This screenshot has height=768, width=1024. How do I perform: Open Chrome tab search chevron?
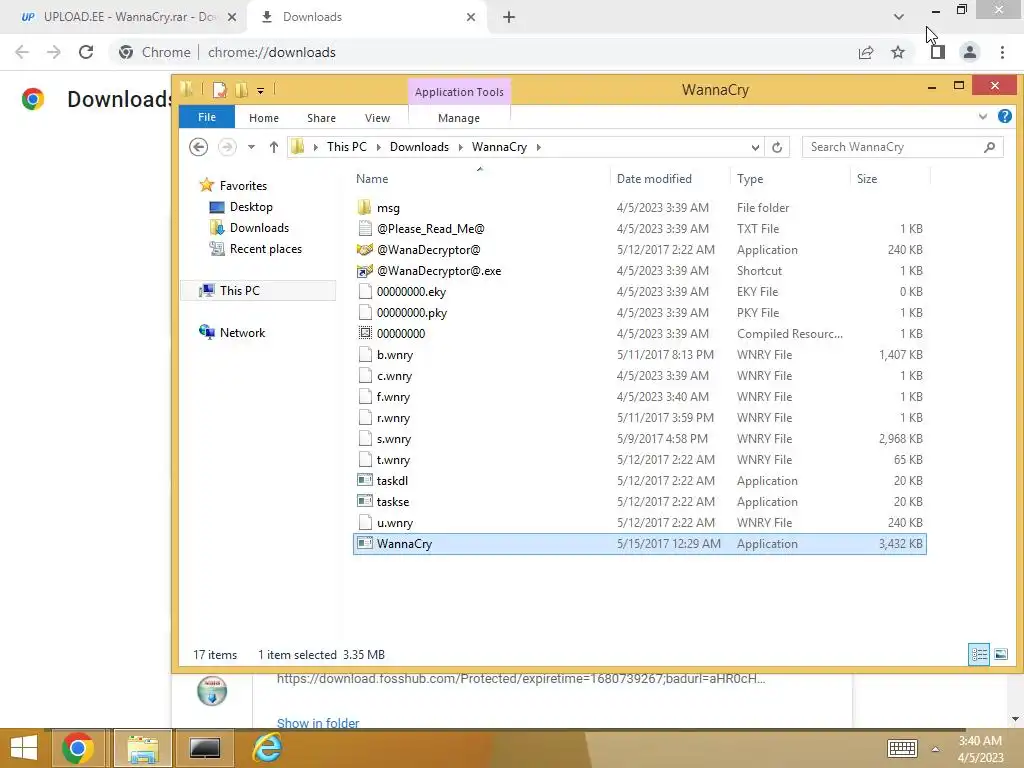(899, 17)
